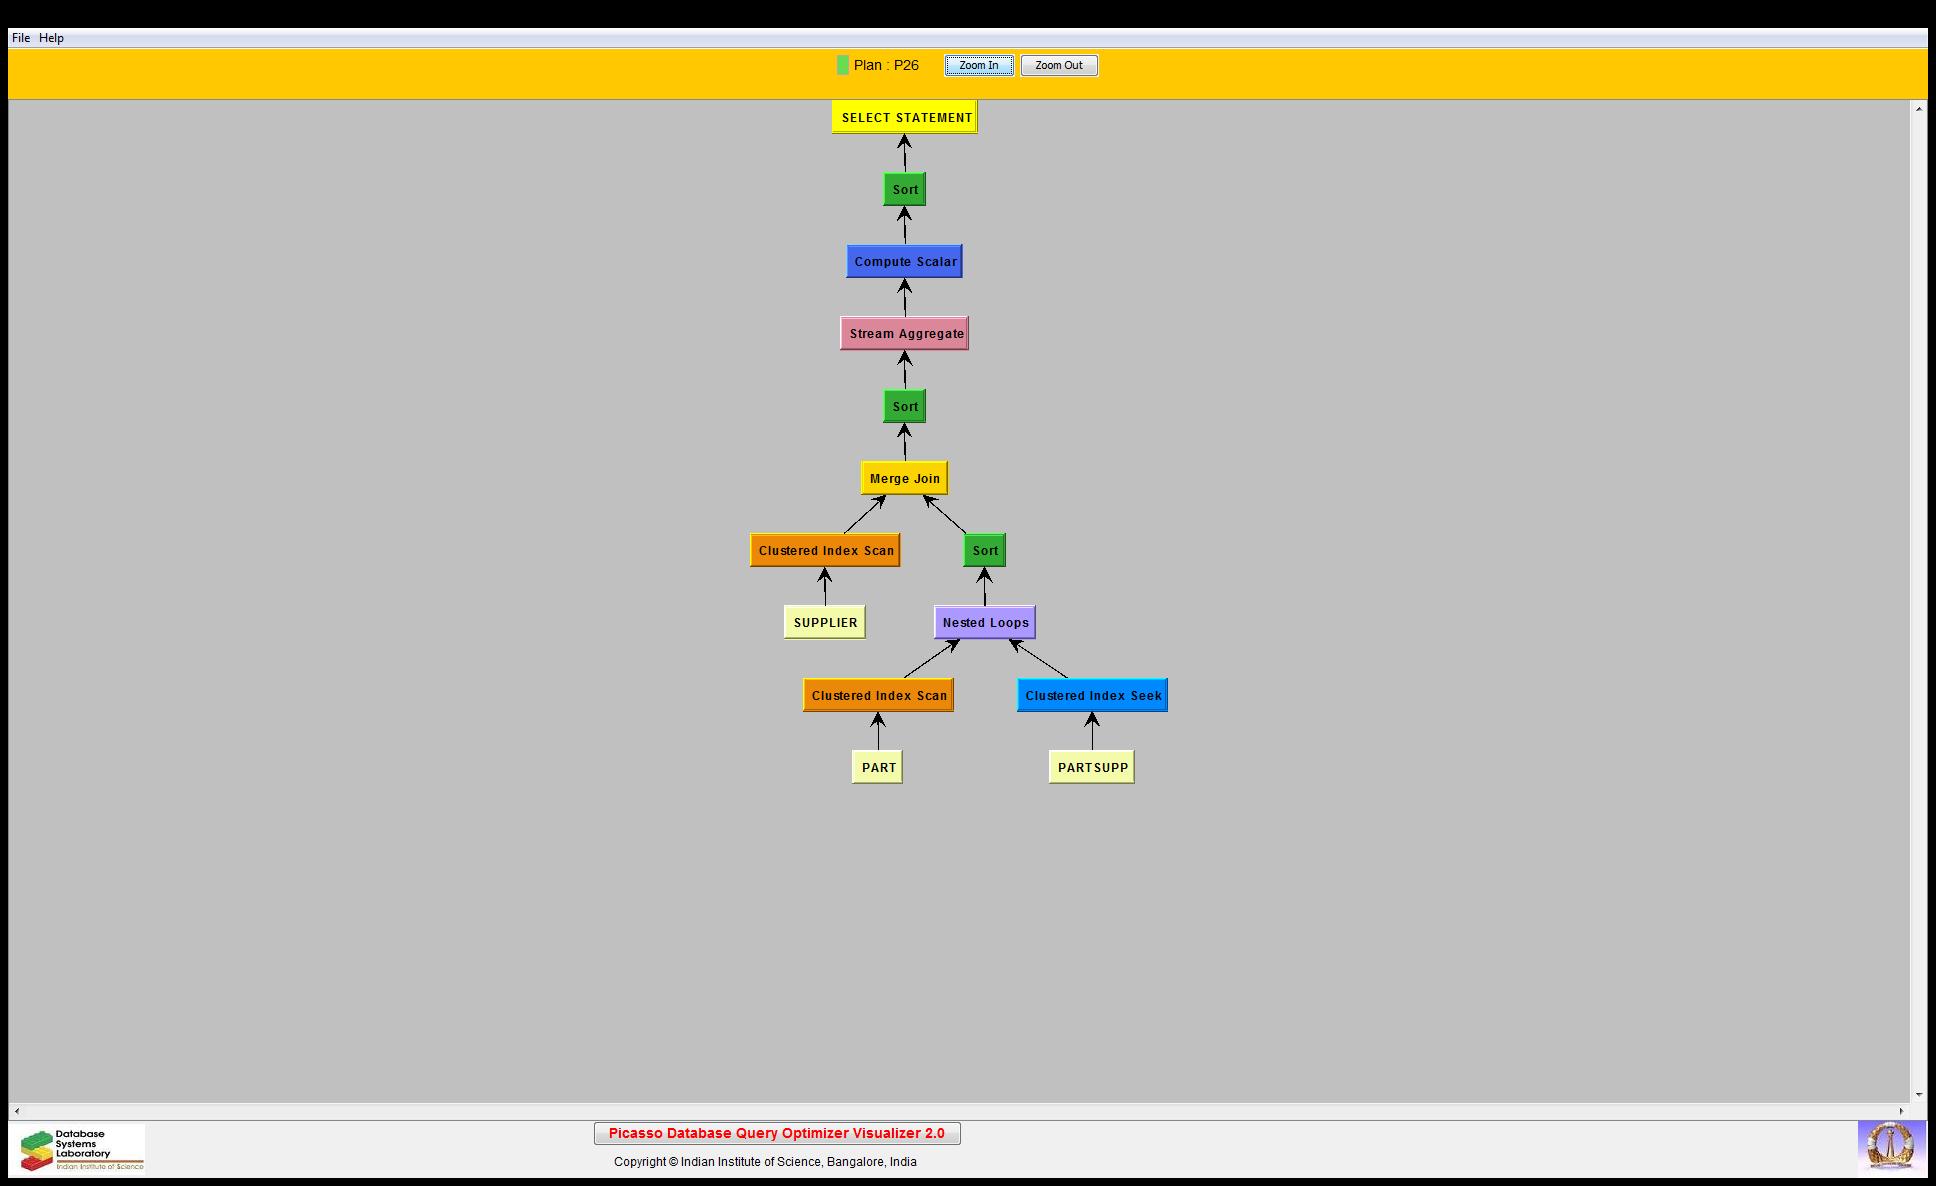Screen dimensions: 1936x1186
Task: Click the PART table node
Action: (x=878, y=767)
